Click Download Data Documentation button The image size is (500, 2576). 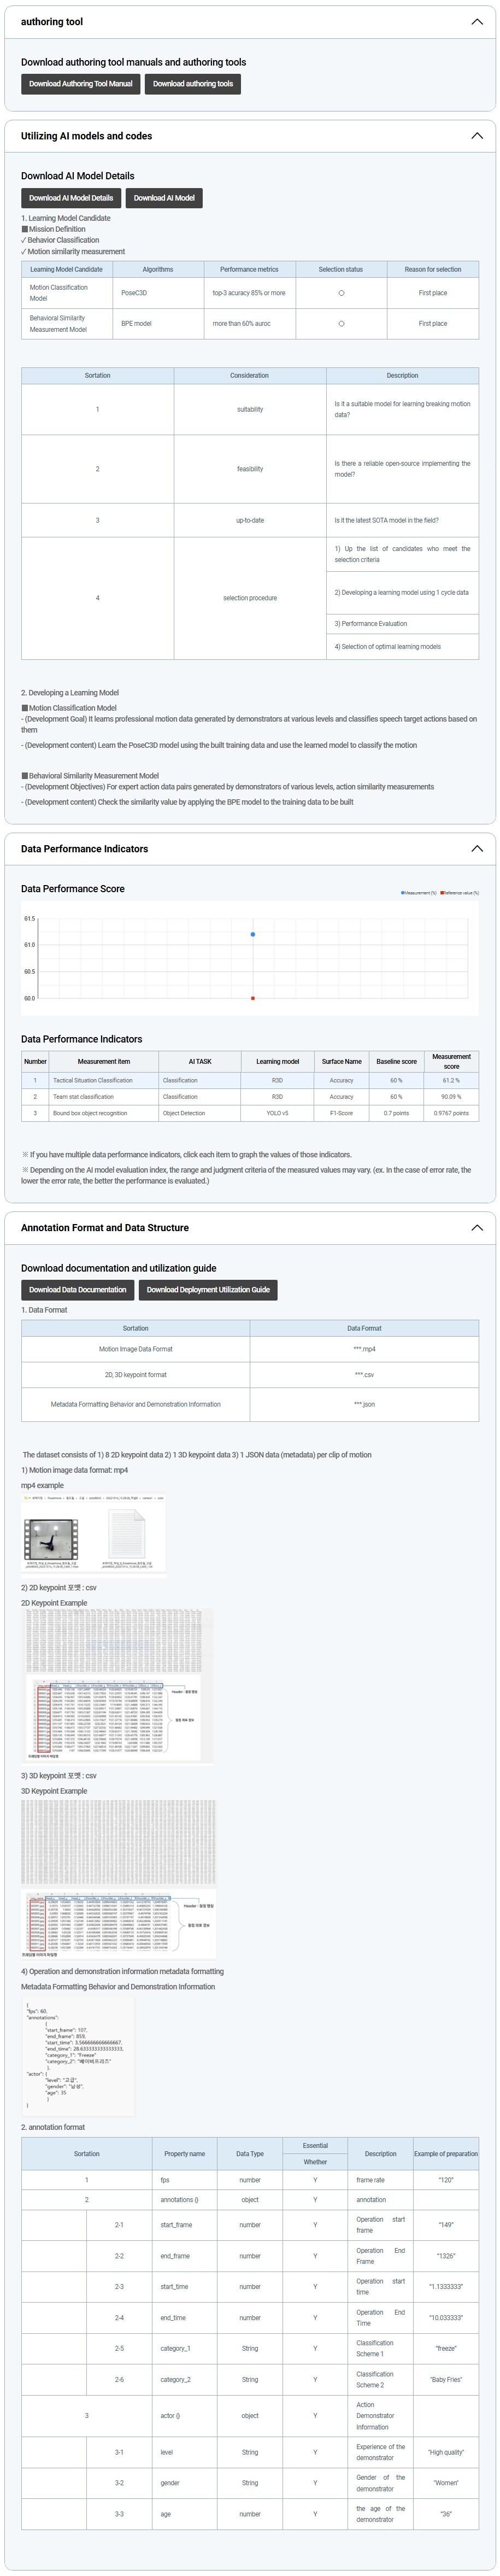78,1290
